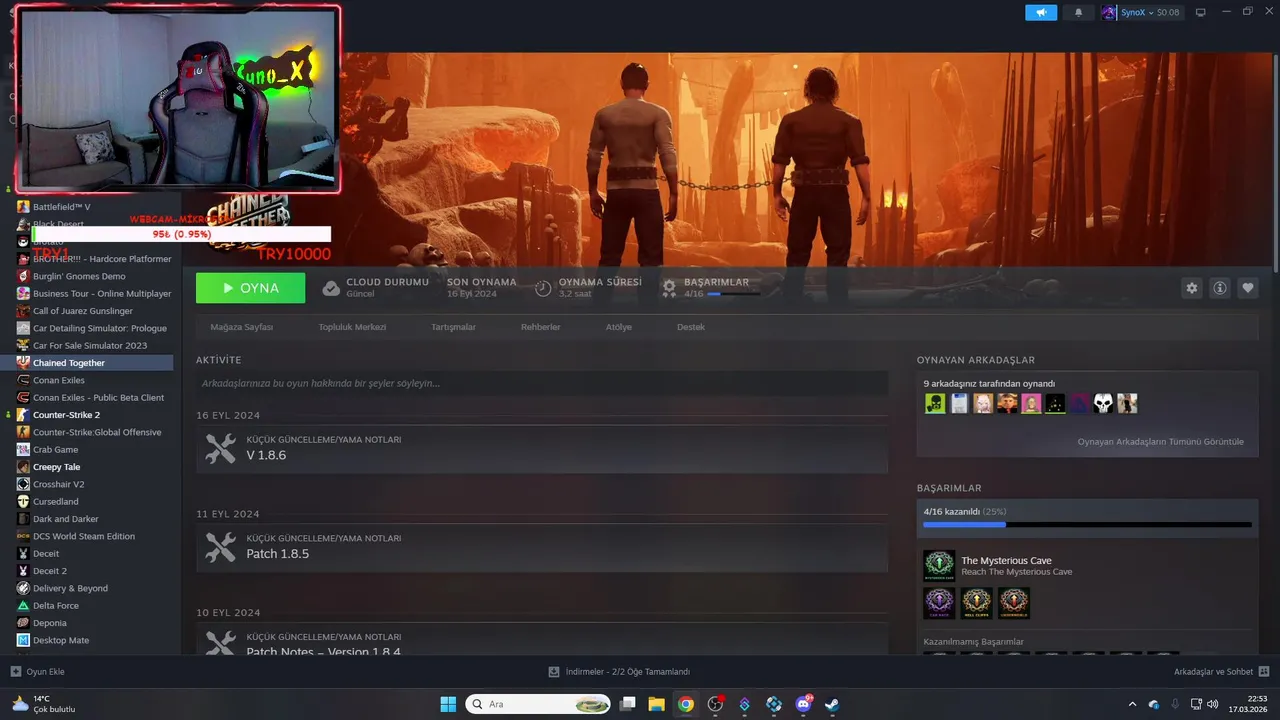This screenshot has height=720, width=1280.
Task: Click wrench icon beside V 1.8.6
Action: tap(220, 449)
